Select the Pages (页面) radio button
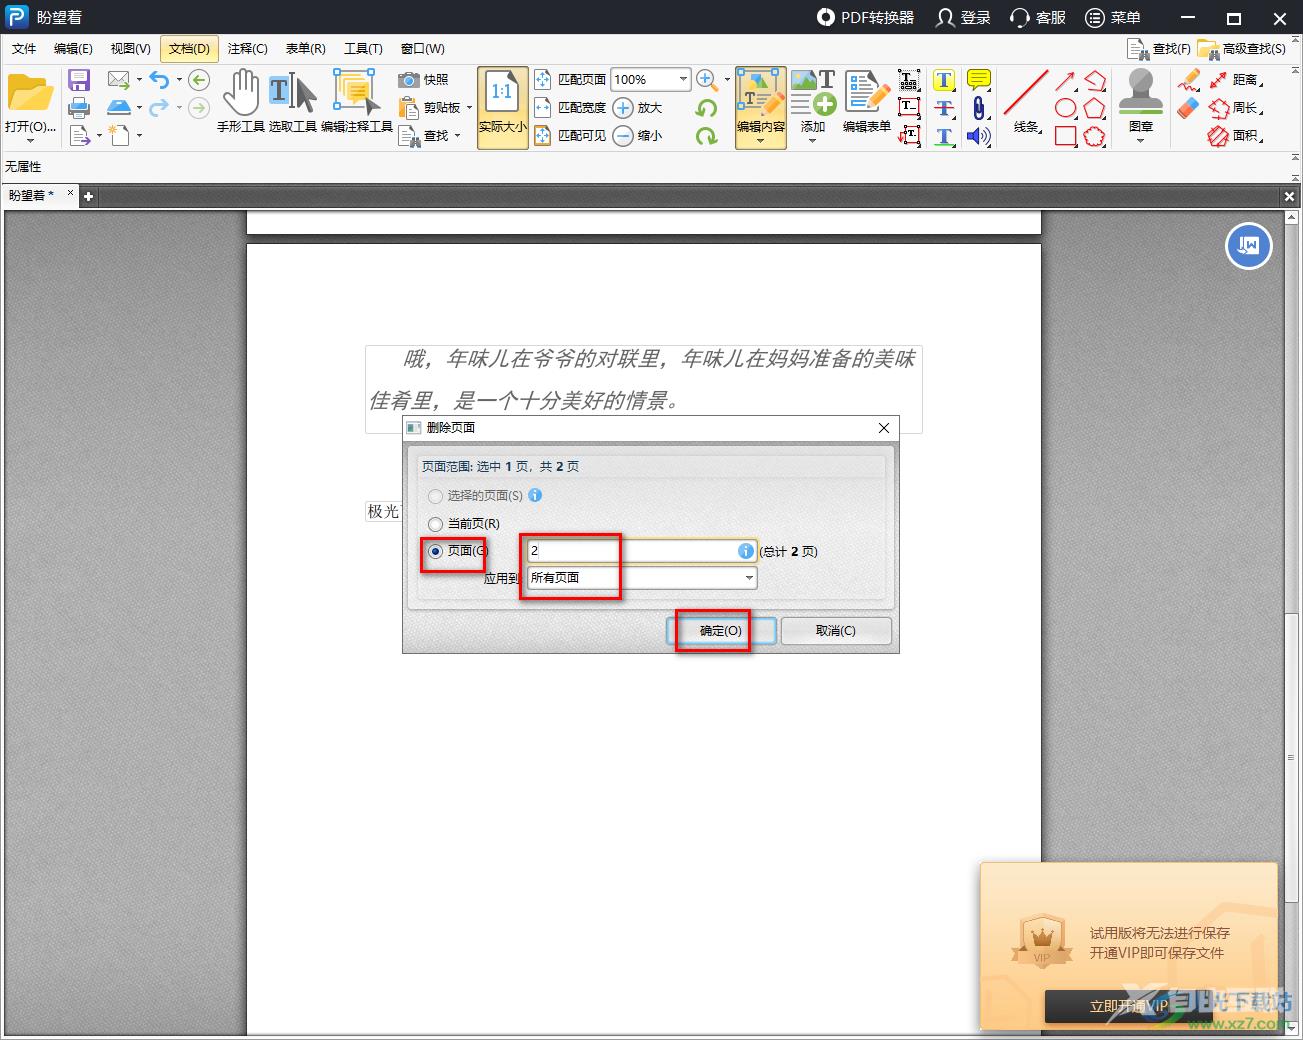 click(x=435, y=551)
